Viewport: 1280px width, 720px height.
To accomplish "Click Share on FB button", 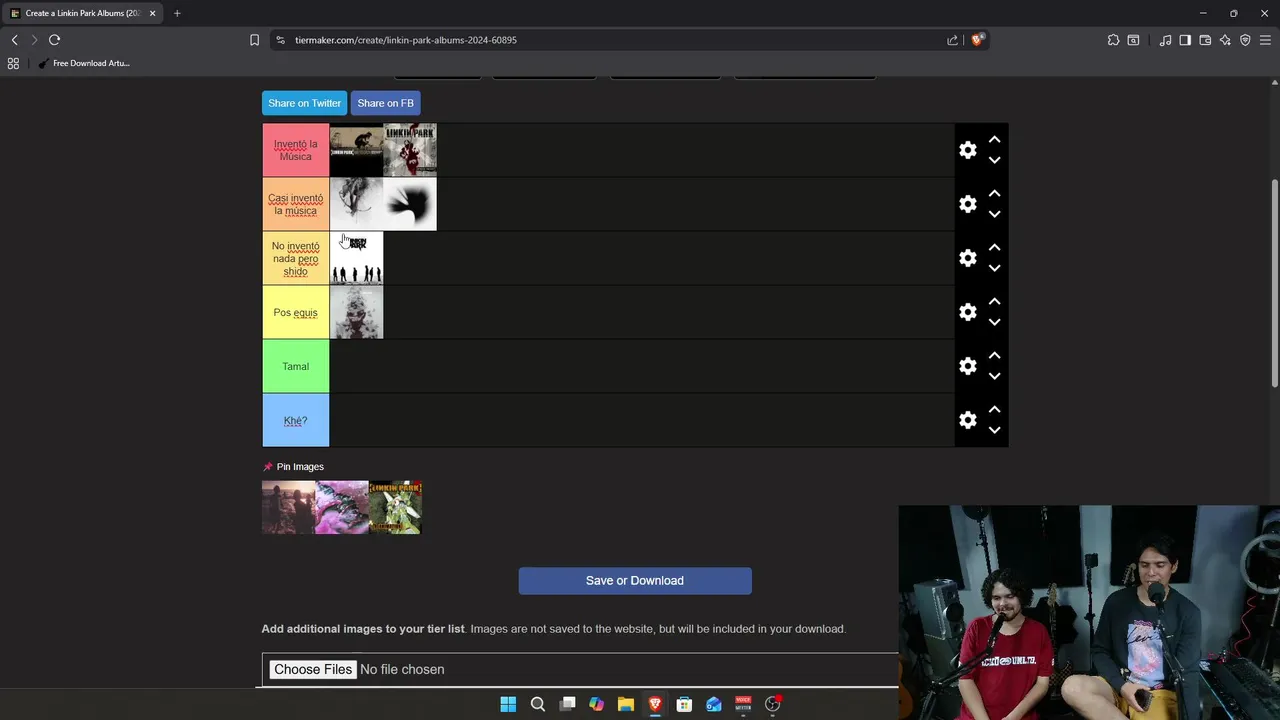I will pos(385,103).
